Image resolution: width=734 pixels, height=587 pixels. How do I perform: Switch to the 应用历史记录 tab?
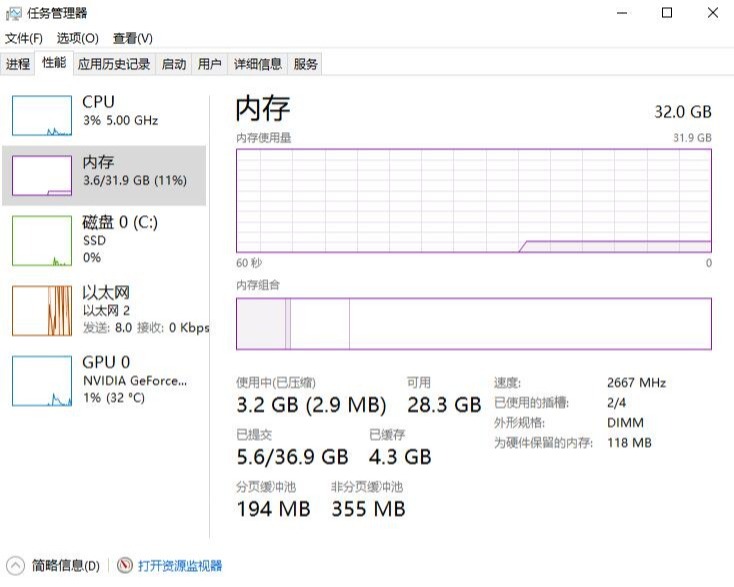point(114,64)
